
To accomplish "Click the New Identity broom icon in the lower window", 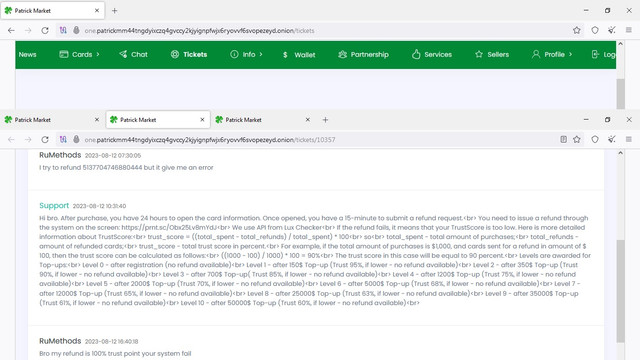I will point(611,140).
